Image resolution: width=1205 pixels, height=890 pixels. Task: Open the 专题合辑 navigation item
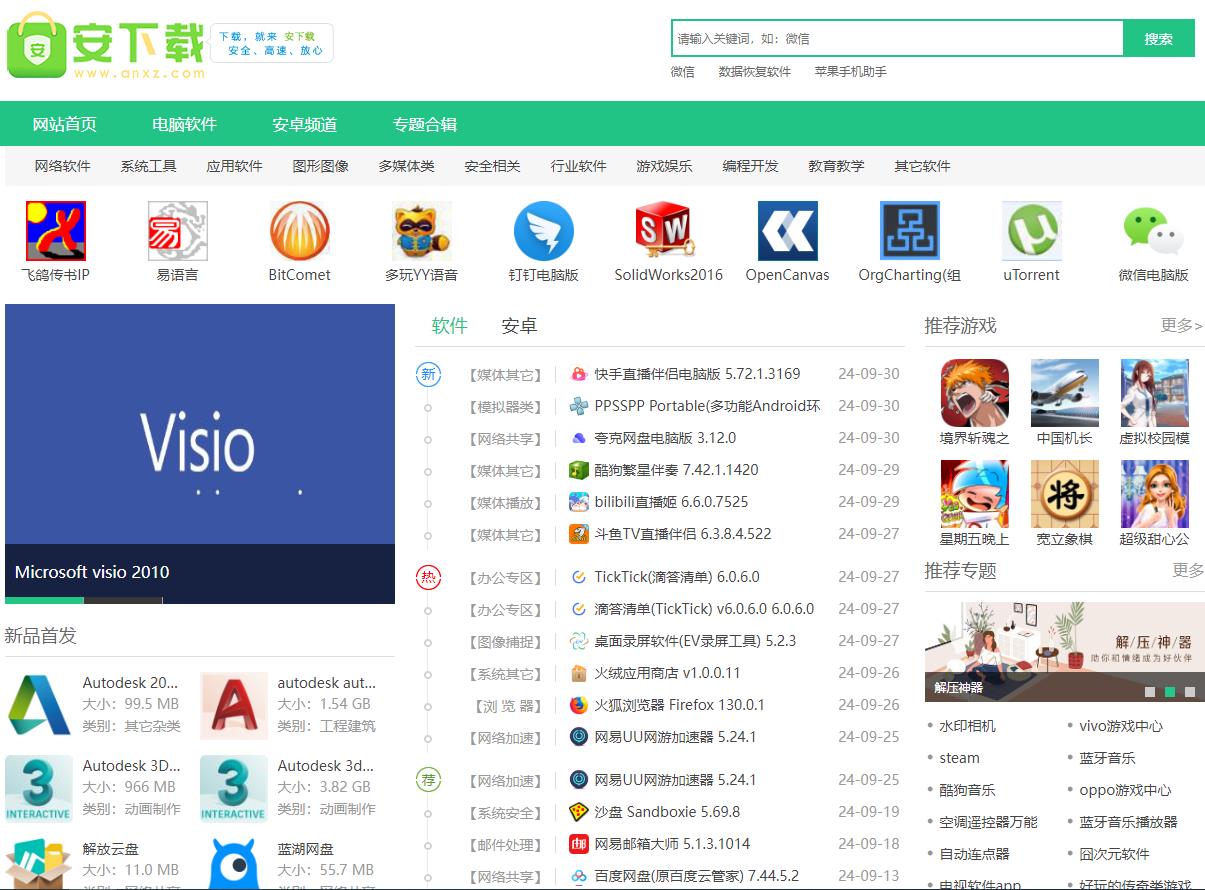pos(425,125)
